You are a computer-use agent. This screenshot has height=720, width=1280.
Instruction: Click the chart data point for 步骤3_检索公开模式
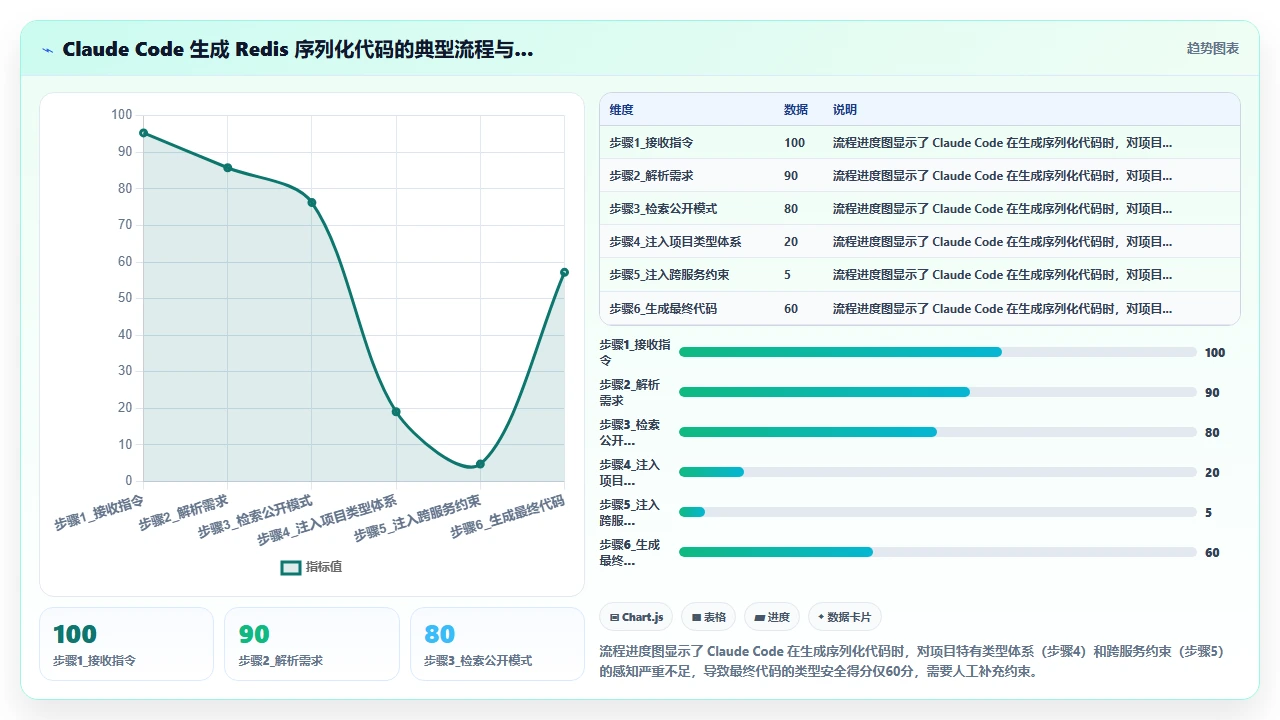(312, 202)
